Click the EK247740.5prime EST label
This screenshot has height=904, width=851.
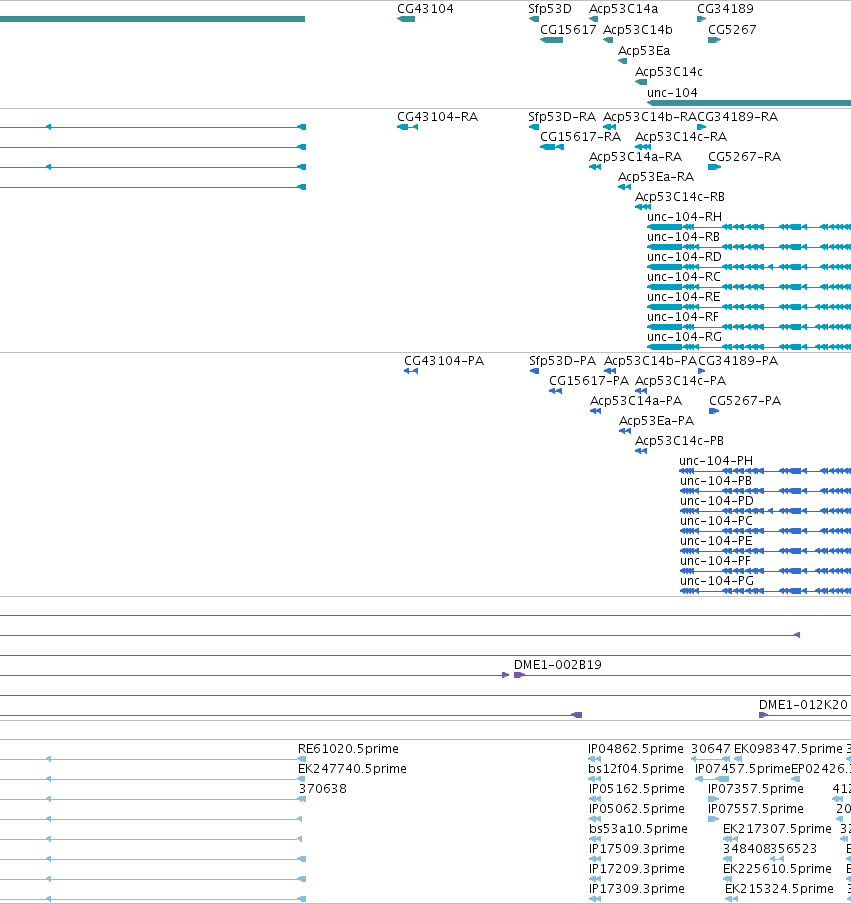pyautogui.click(x=352, y=769)
